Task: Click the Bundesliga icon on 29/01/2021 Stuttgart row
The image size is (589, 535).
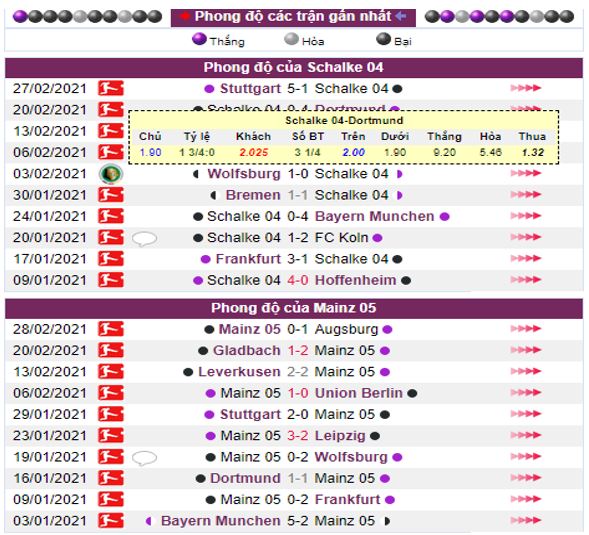Action: pyautogui.click(x=110, y=414)
